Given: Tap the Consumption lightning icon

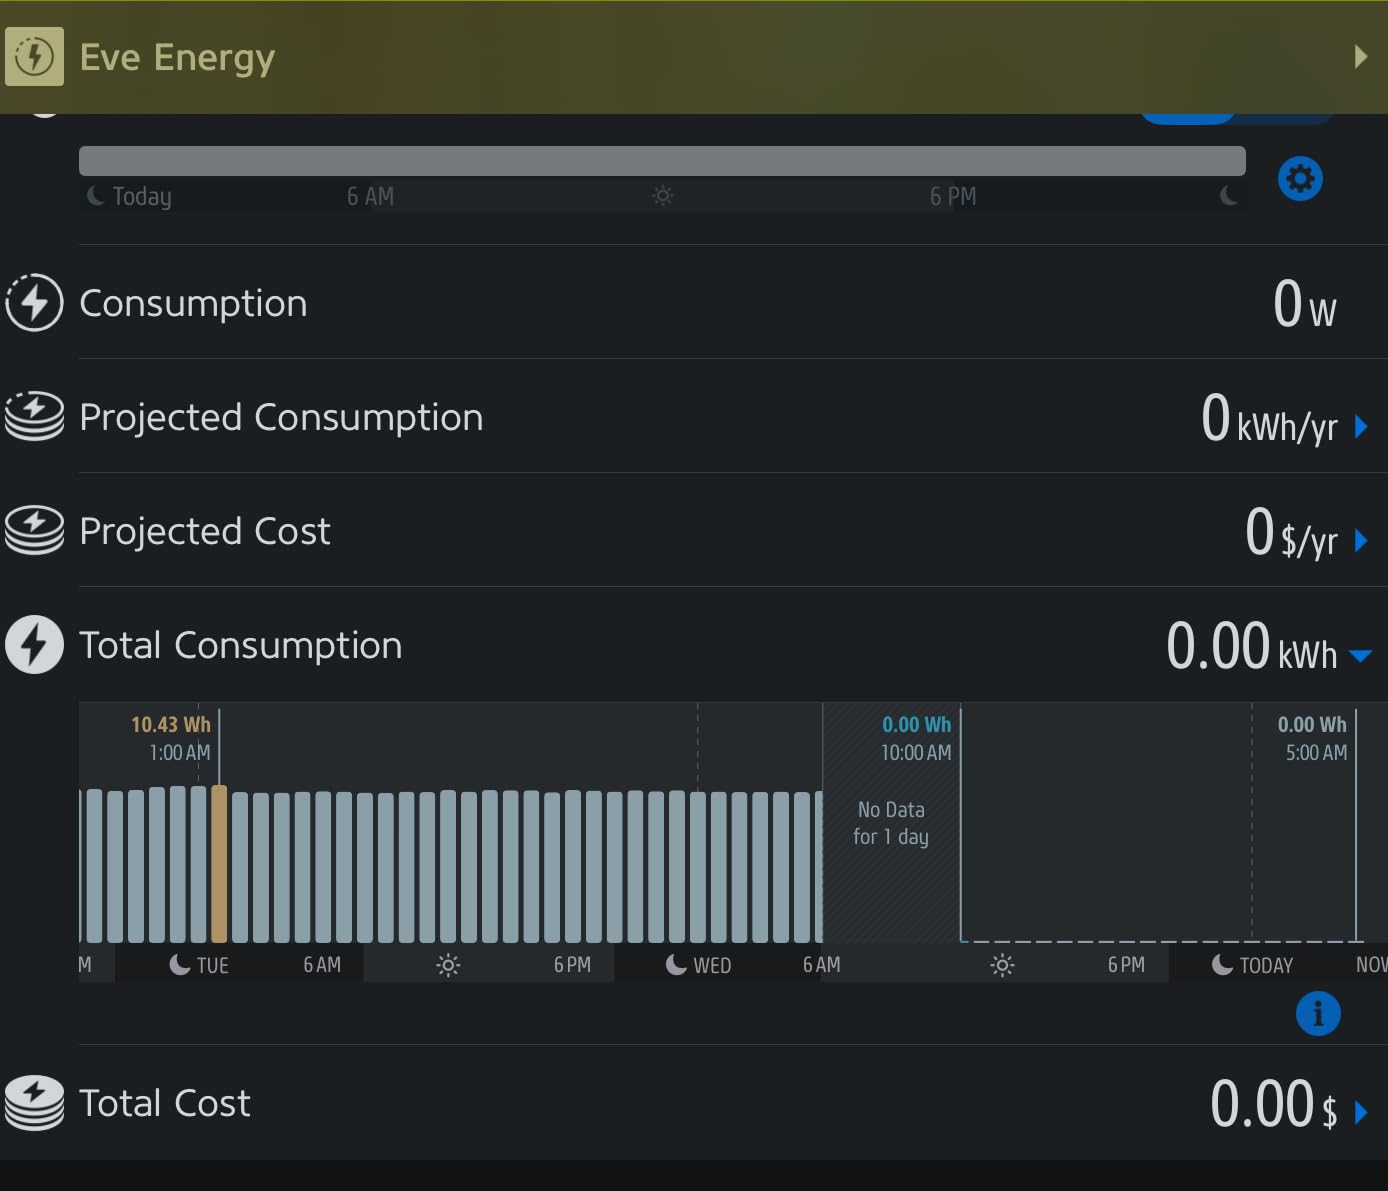Looking at the screenshot, I should tap(34, 302).
